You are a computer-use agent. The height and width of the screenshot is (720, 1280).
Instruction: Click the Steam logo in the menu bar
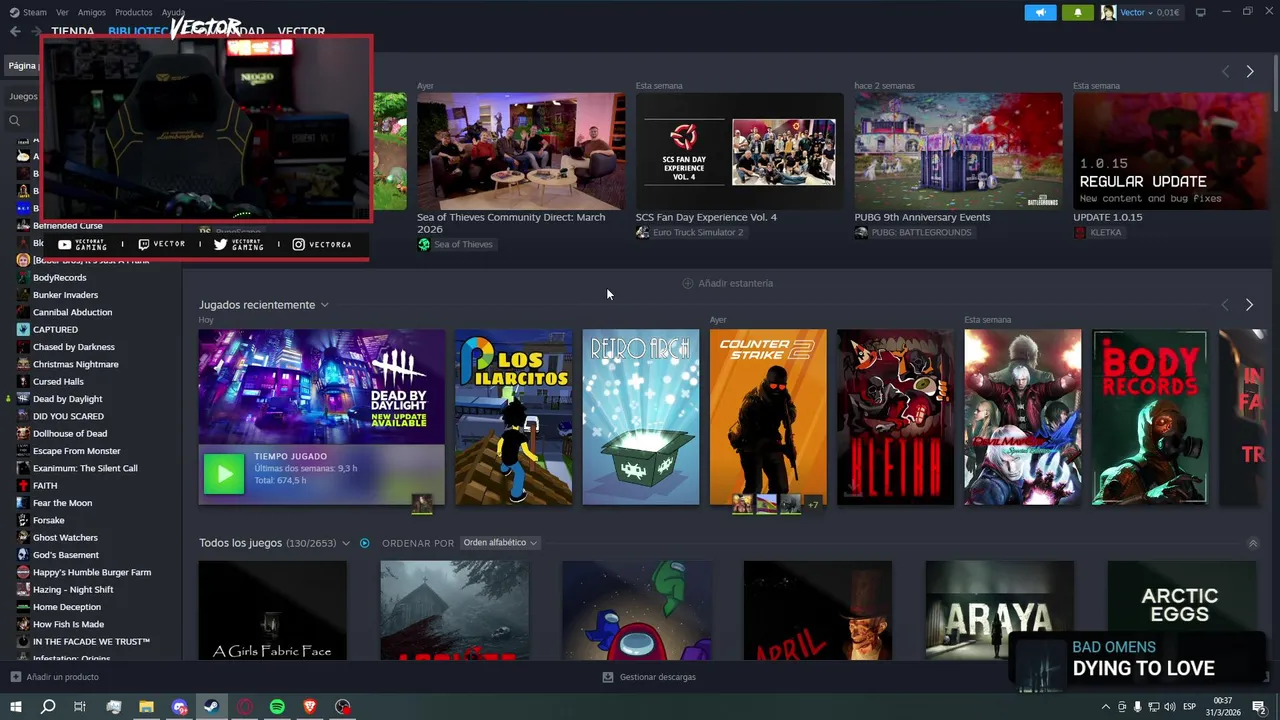[x=14, y=12]
